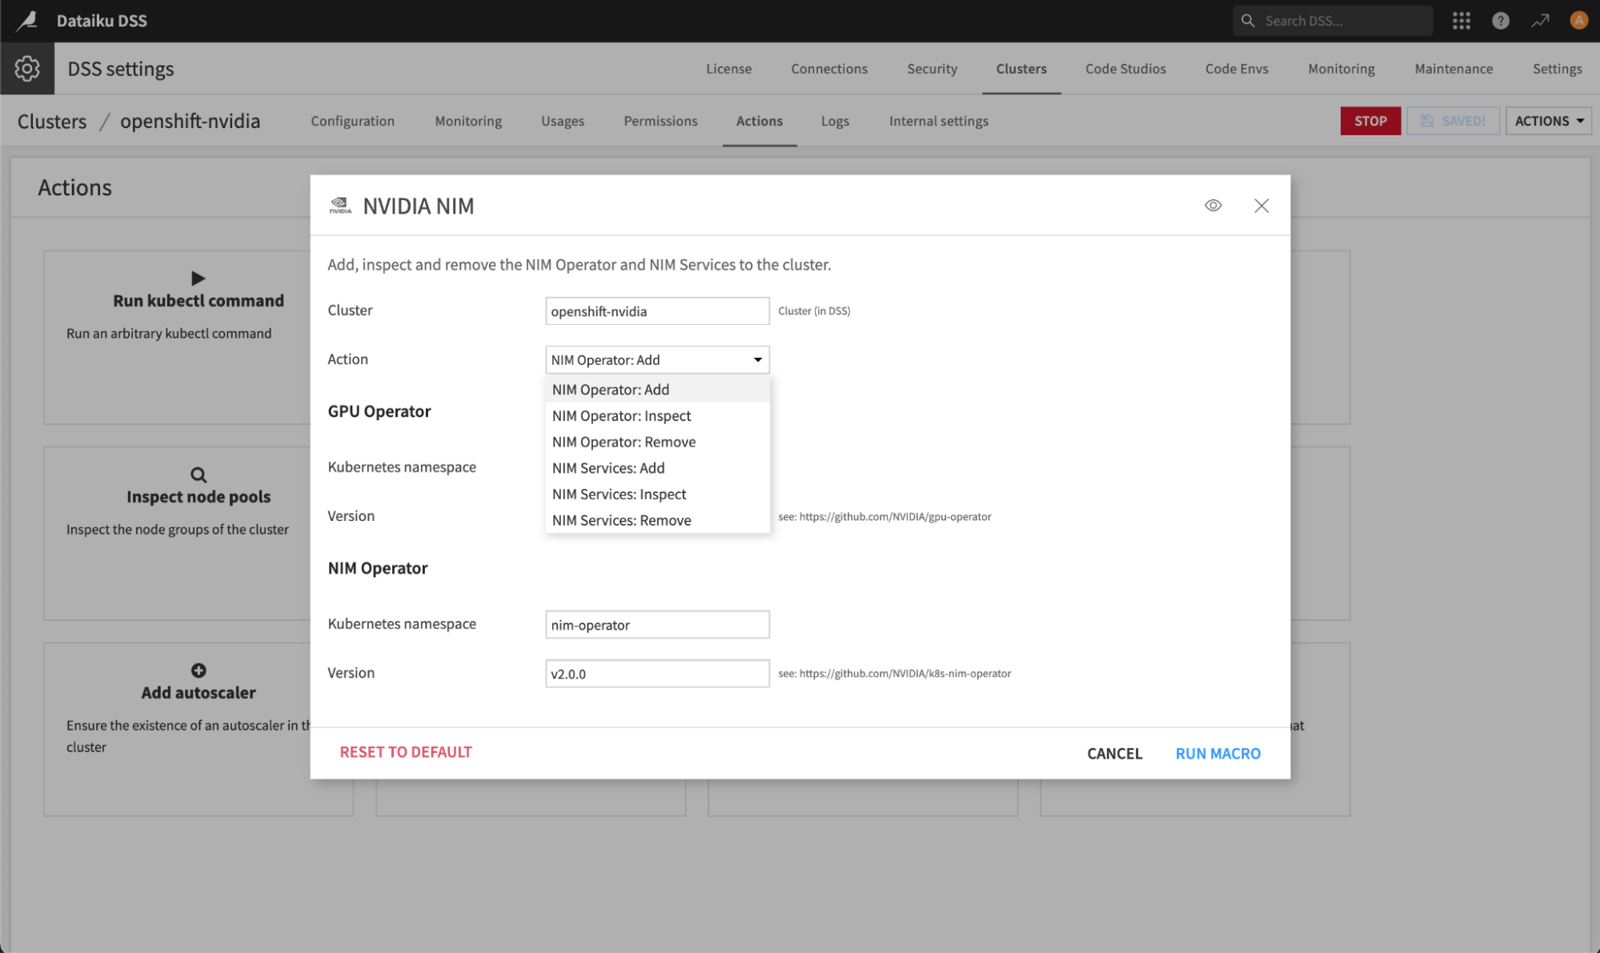
Task: Click the NVIDIA logo in dialog header
Action: [340, 206]
